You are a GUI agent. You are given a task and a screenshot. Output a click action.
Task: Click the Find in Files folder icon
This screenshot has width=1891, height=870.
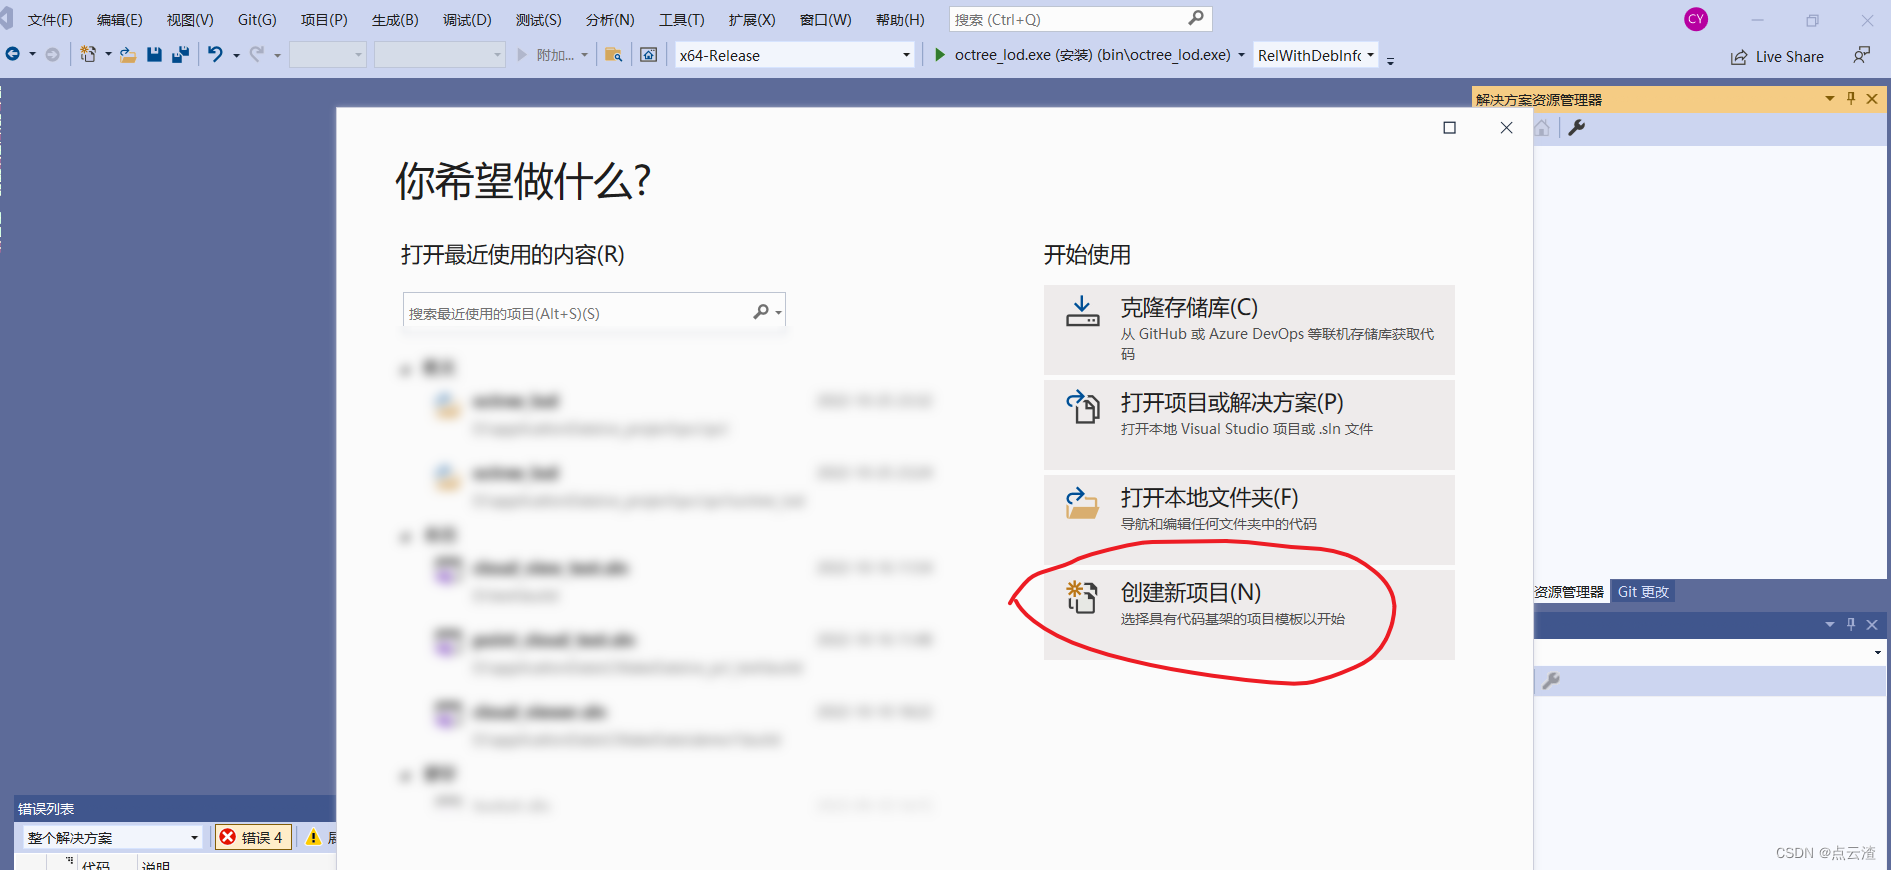click(x=614, y=55)
